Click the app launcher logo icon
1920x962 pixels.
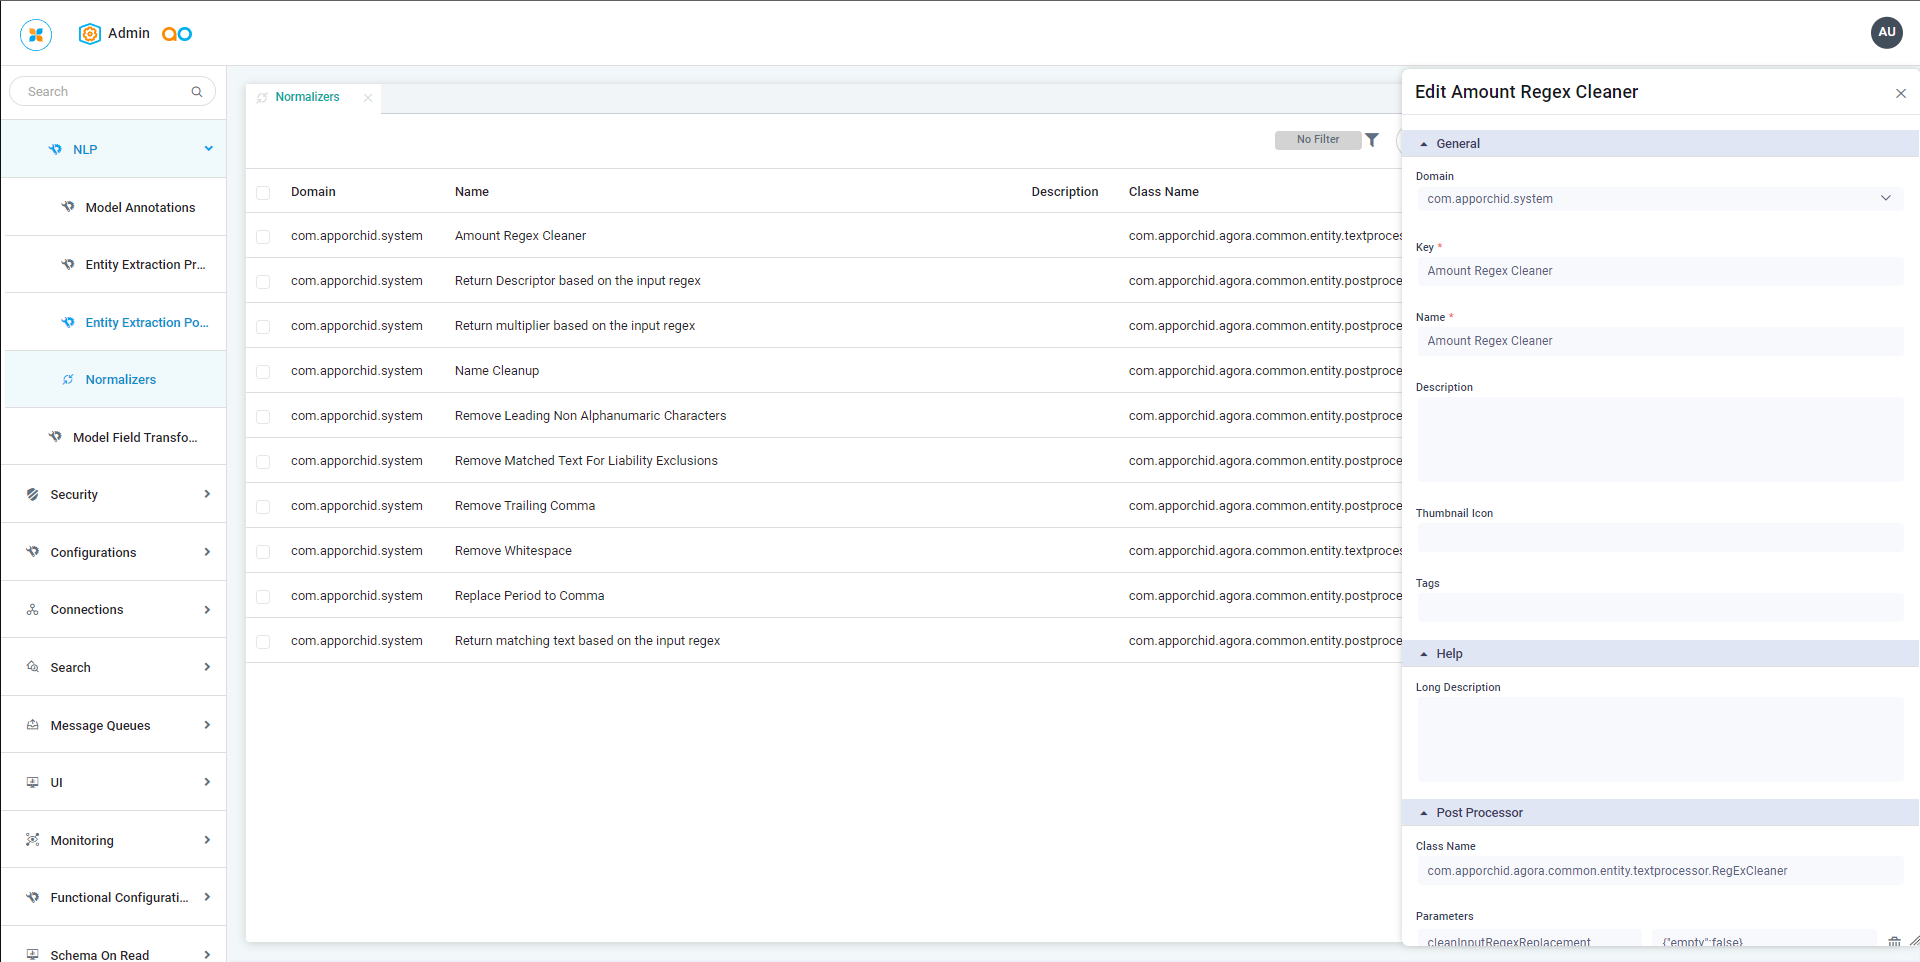click(36, 34)
